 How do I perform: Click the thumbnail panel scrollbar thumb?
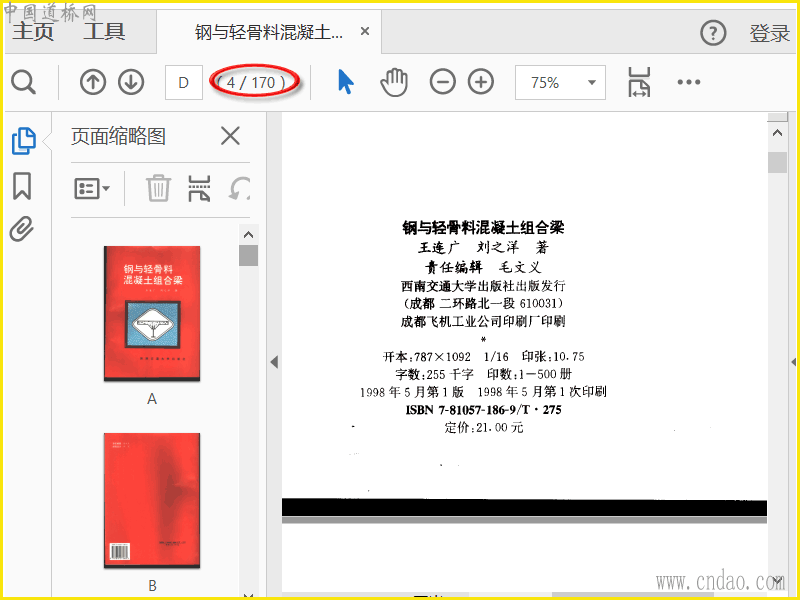point(248,255)
